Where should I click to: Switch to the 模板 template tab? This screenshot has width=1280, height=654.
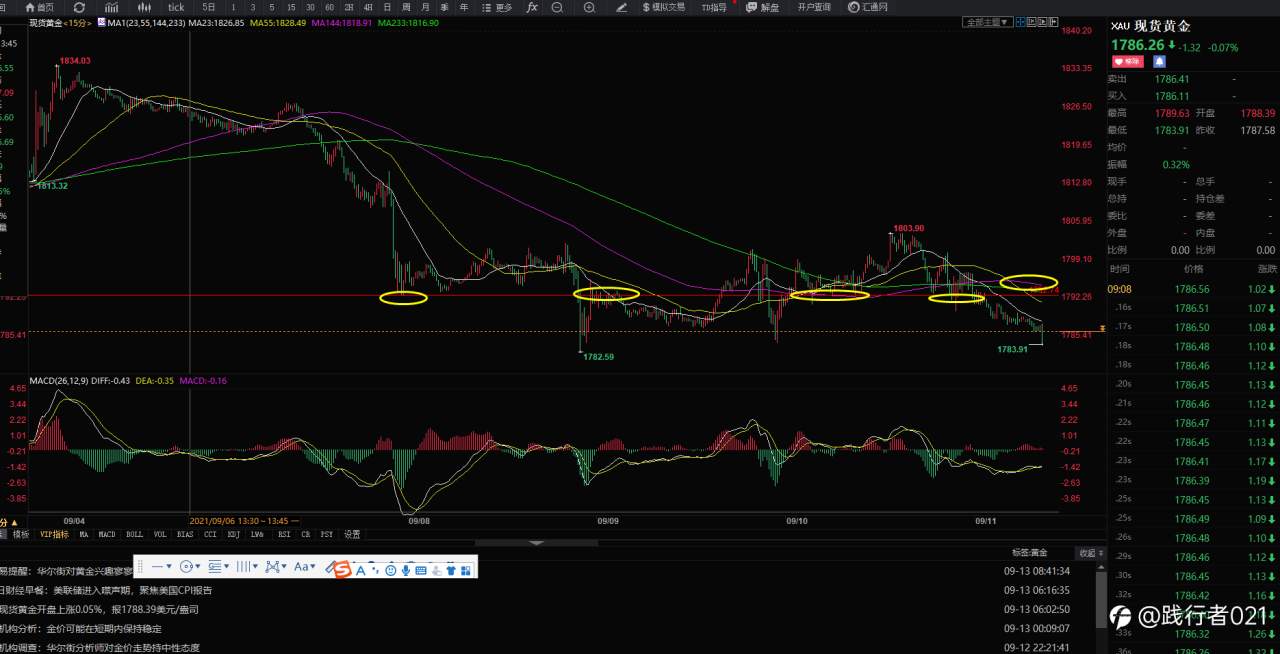point(21,534)
